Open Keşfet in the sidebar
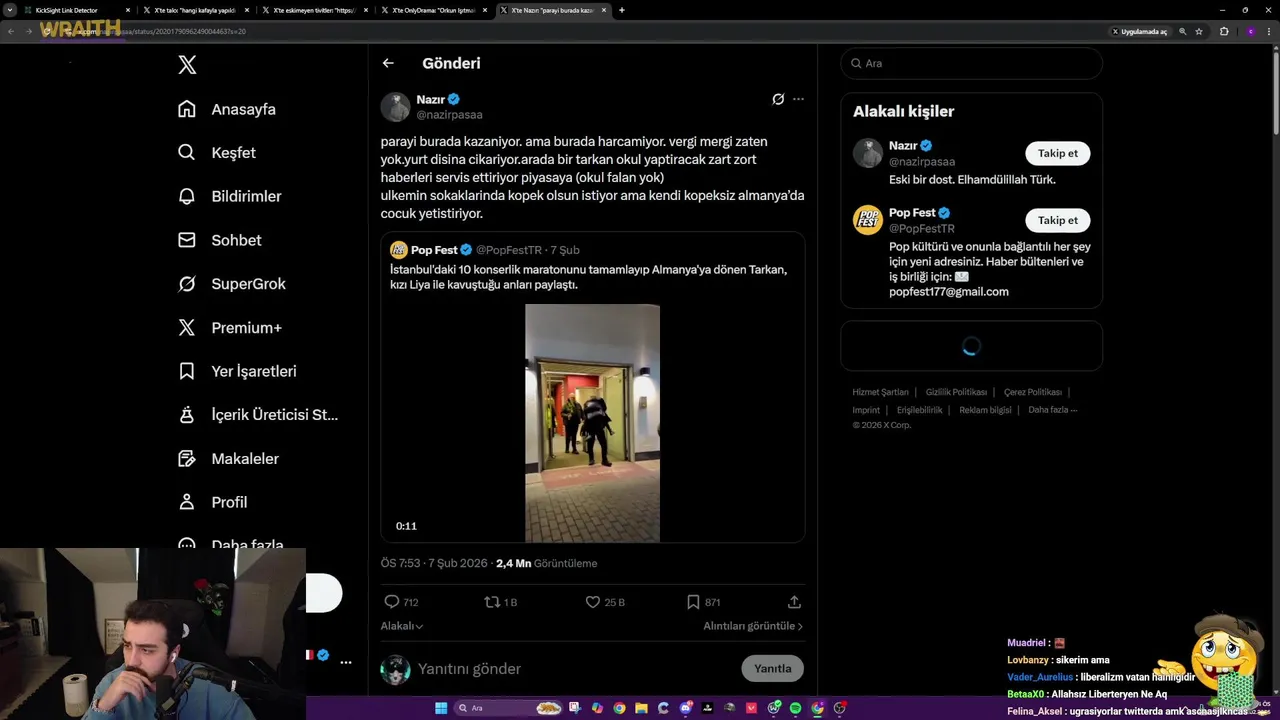The height and width of the screenshot is (720, 1280). [216, 153]
